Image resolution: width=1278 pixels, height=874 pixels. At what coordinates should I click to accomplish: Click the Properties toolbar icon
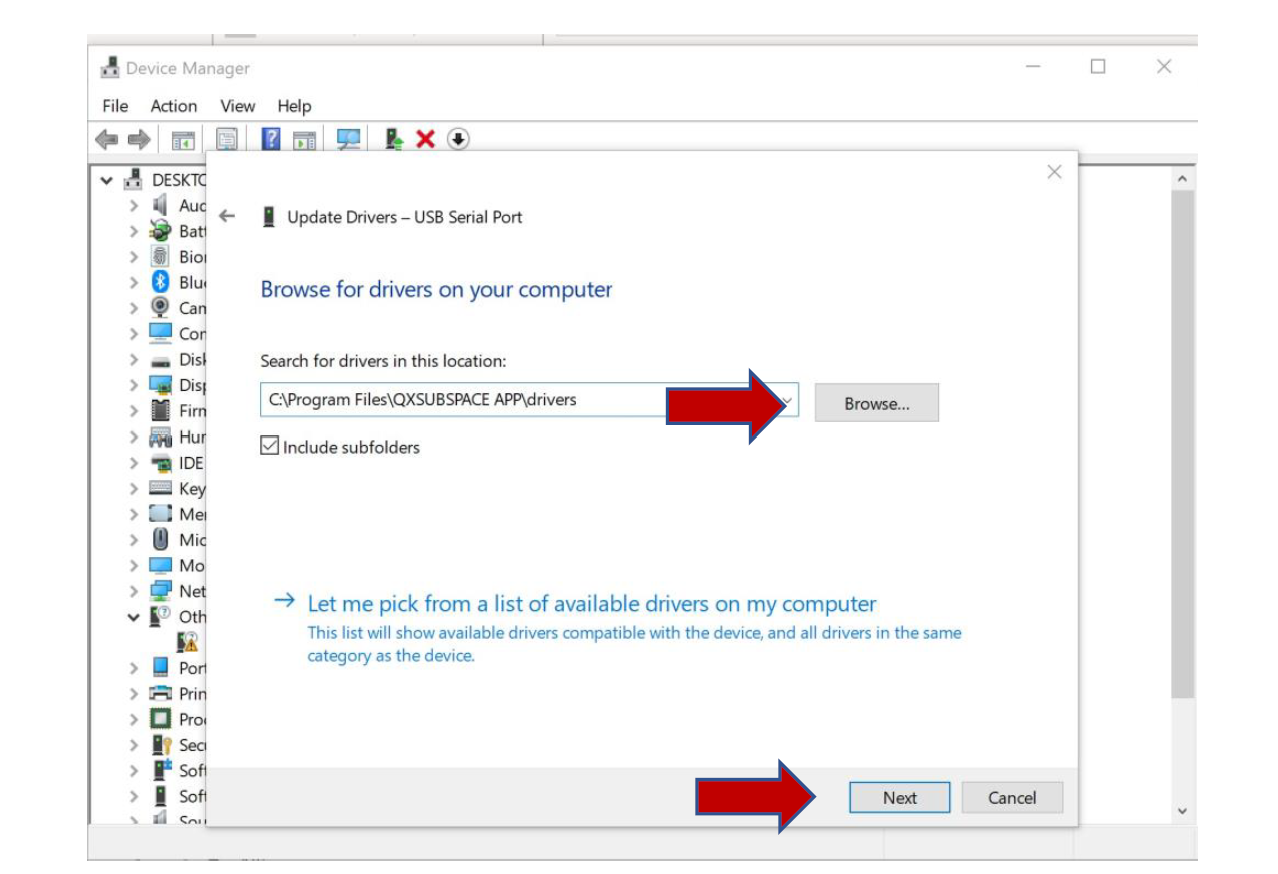[x=227, y=140]
